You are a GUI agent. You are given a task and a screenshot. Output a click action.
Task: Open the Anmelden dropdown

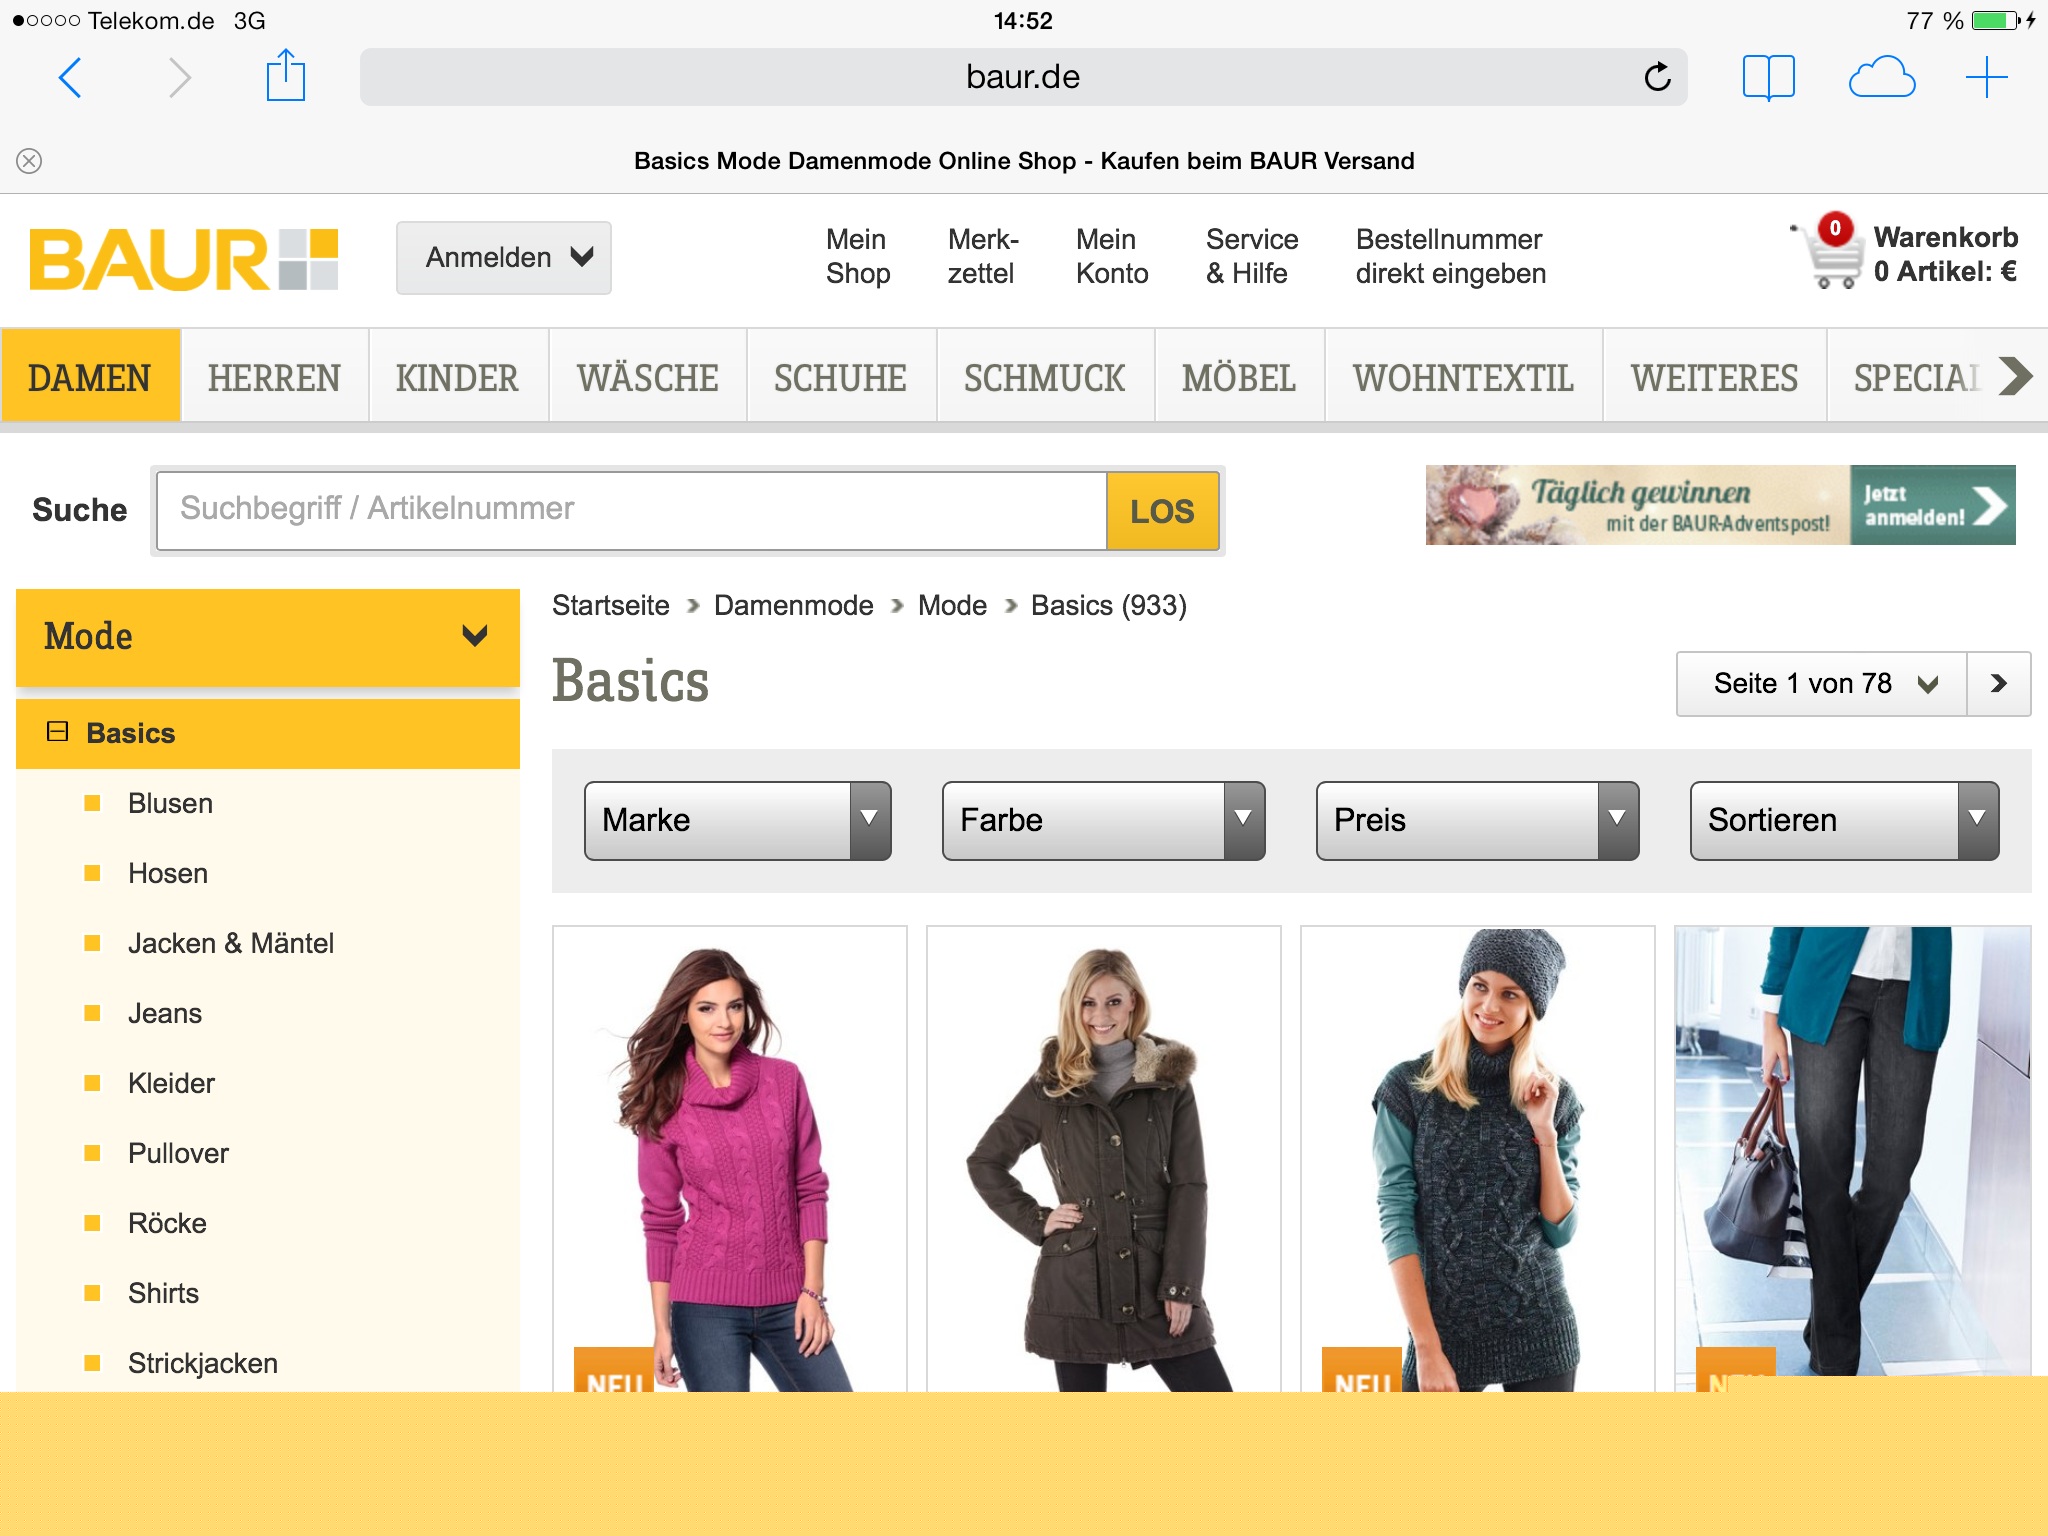tap(504, 258)
